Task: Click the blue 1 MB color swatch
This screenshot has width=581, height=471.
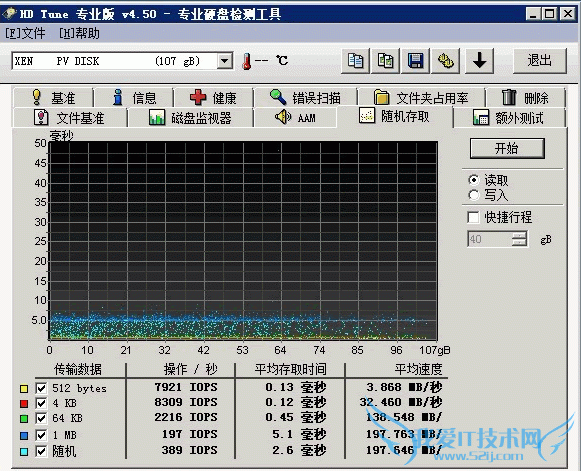Action: click(x=24, y=435)
